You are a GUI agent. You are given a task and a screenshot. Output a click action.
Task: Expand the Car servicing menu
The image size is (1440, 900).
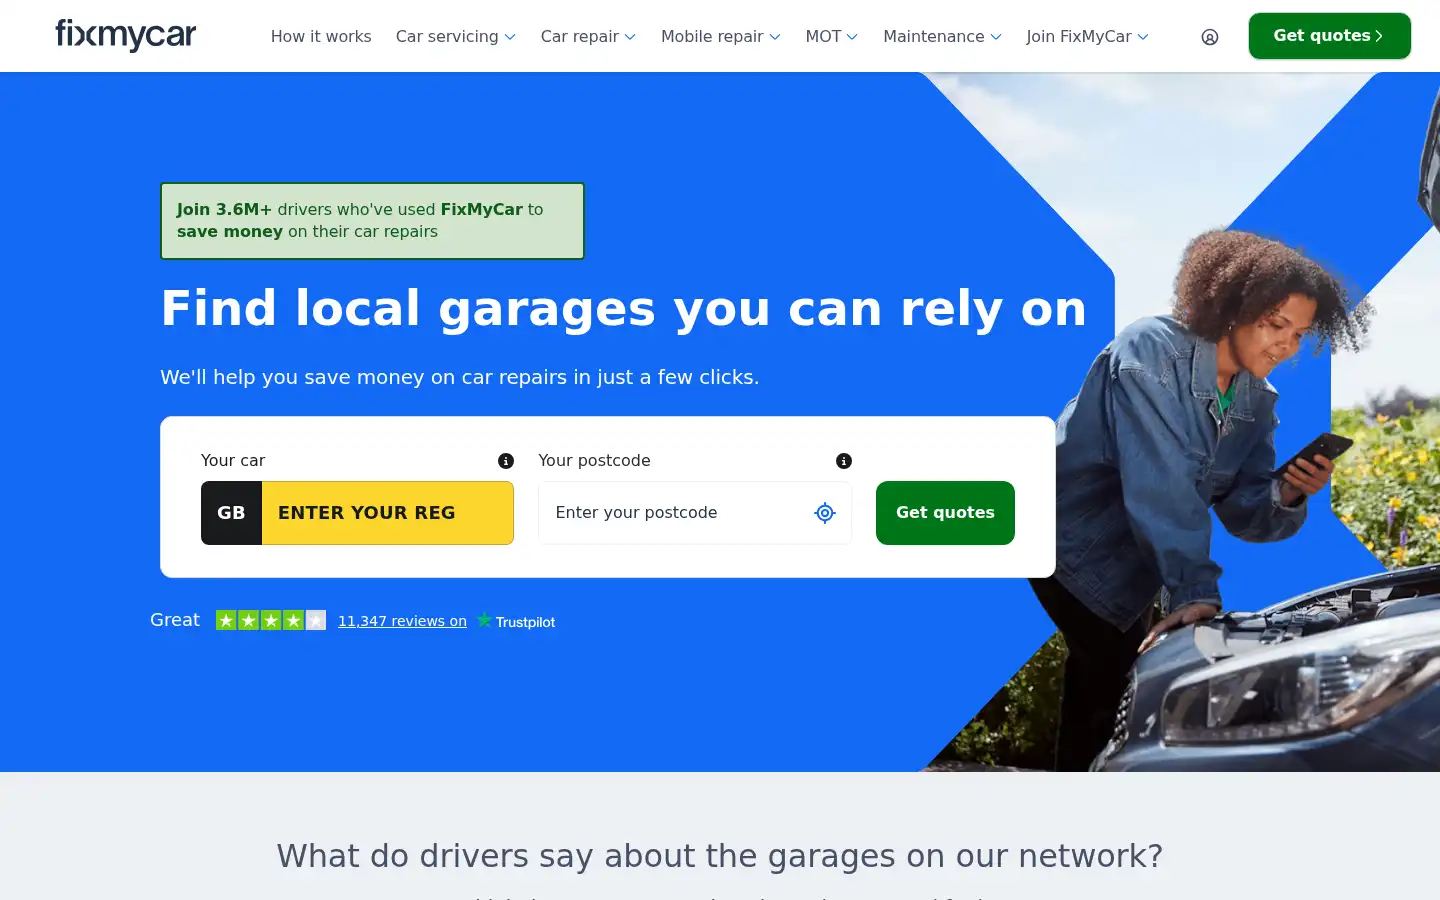coord(456,36)
